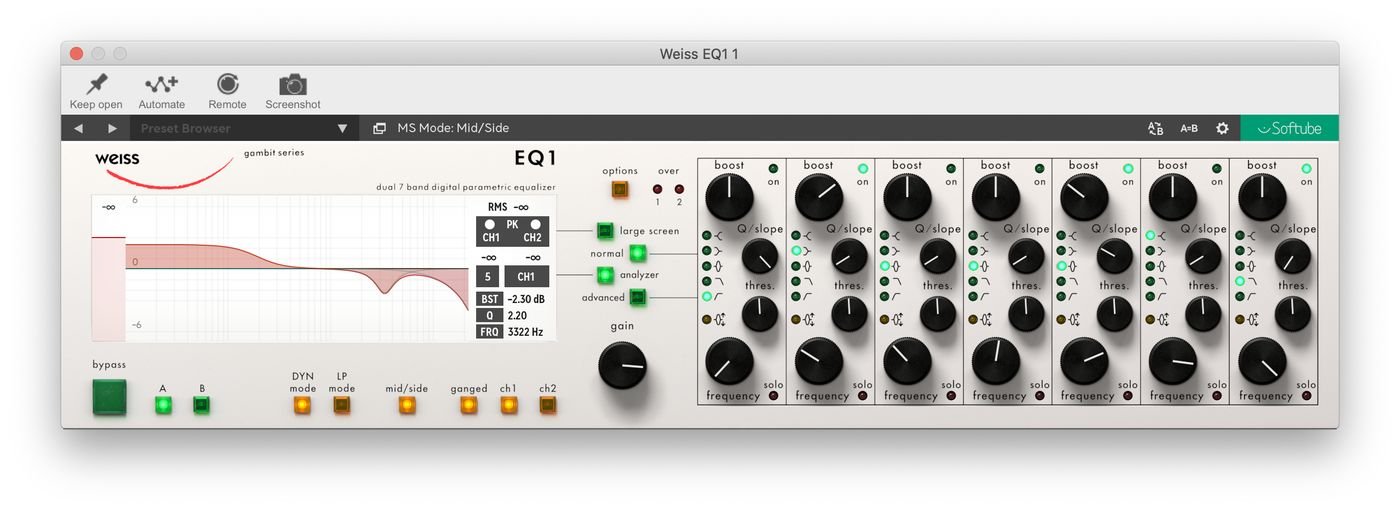Turn on band 1 with its on LED
The image size is (1400, 510).
point(773,168)
